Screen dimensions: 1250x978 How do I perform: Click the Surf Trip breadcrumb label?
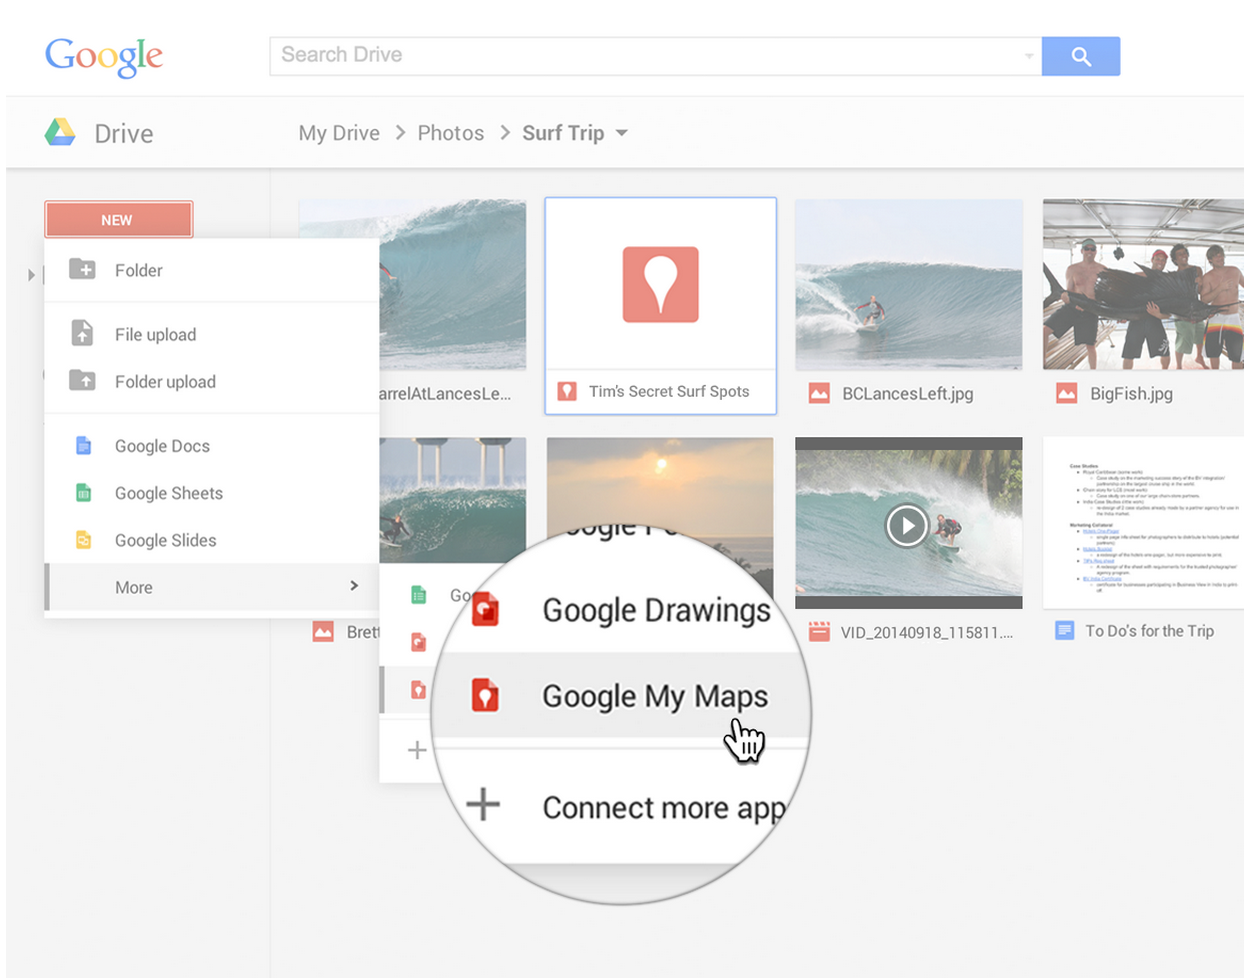pyautogui.click(x=563, y=133)
